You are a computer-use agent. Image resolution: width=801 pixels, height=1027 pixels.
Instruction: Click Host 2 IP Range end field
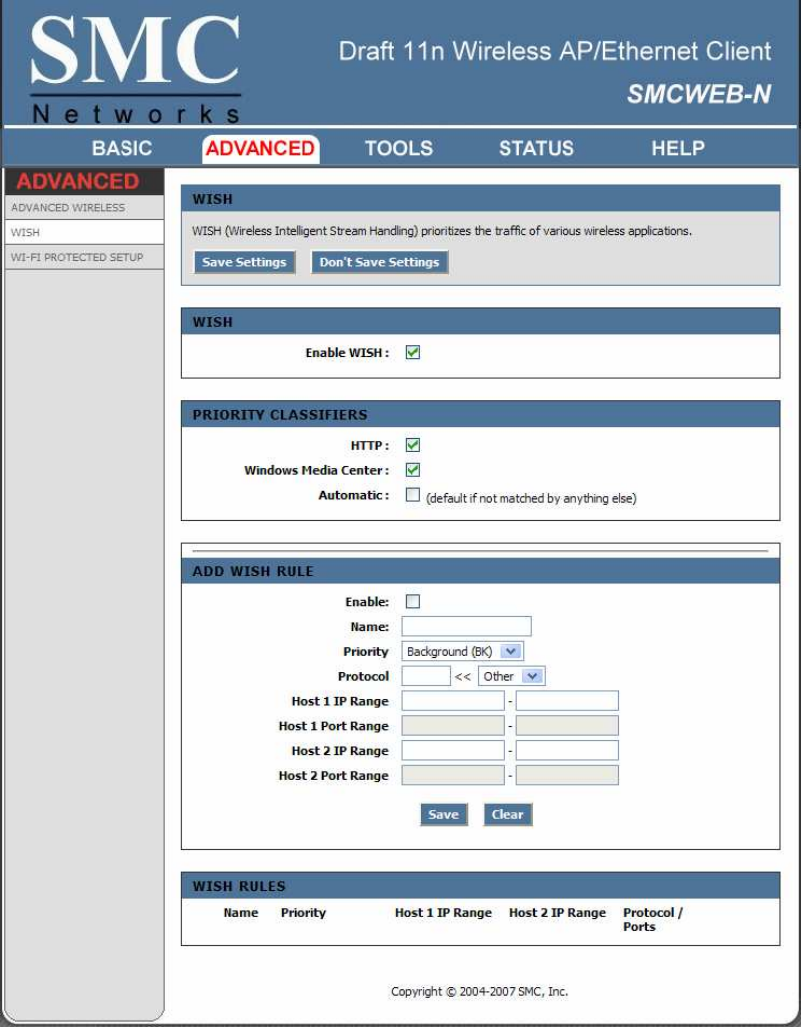point(567,751)
